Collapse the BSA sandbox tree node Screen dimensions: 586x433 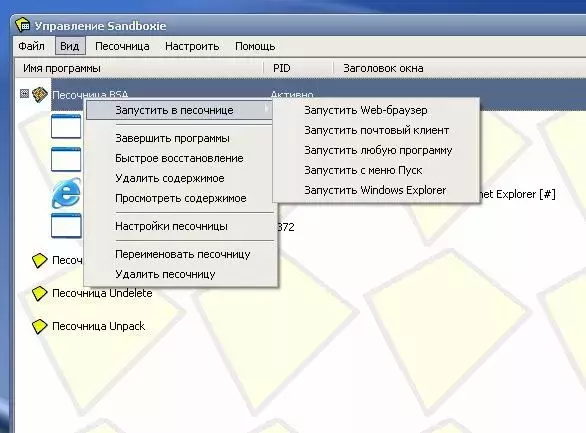(24, 93)
